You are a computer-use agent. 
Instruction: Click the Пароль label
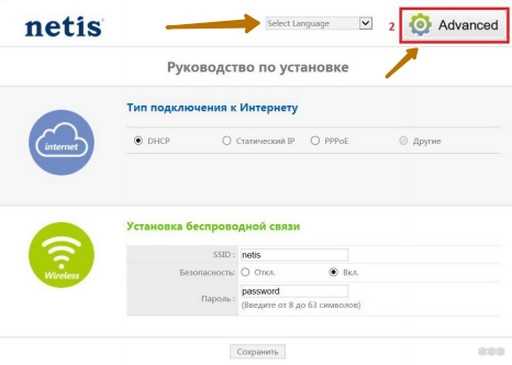[218, 299]
